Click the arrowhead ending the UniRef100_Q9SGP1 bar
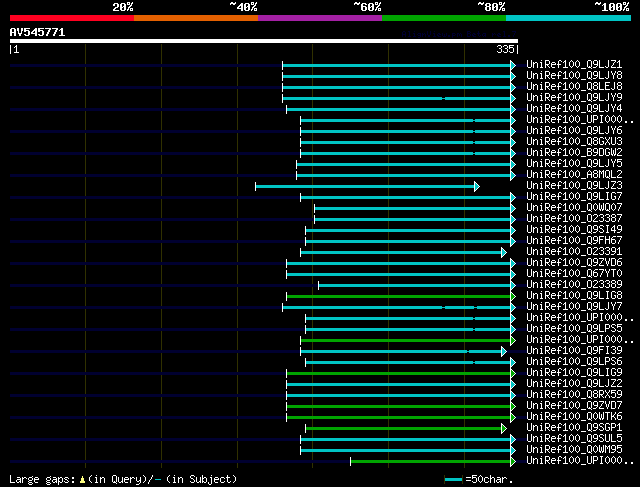The width and height of the screenshot is (640, 487). 504,428
